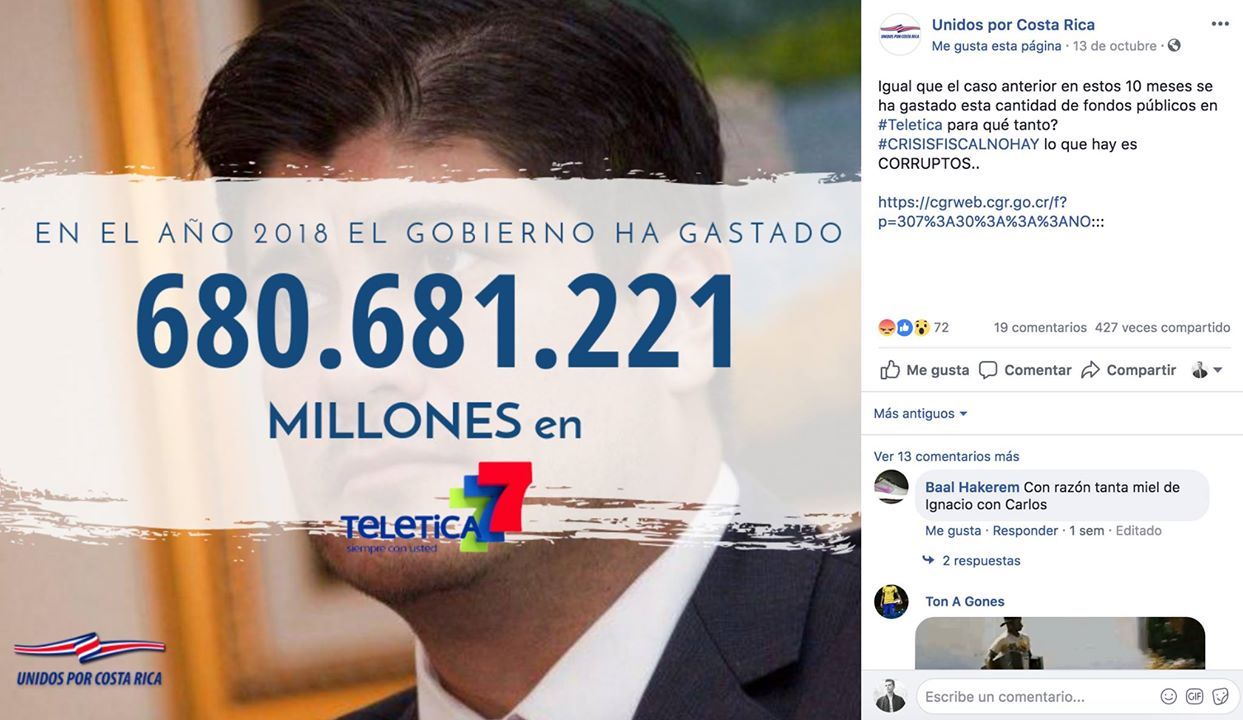Viewport: 1243px width, 720px height.
Task: Click the Compartir share arrow button
Action: coord(1129,370)
